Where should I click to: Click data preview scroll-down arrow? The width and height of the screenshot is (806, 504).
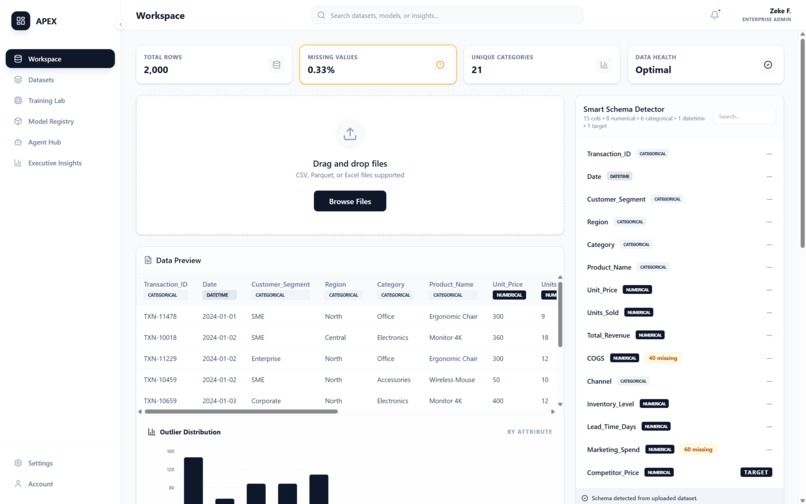tap(560, 404)
